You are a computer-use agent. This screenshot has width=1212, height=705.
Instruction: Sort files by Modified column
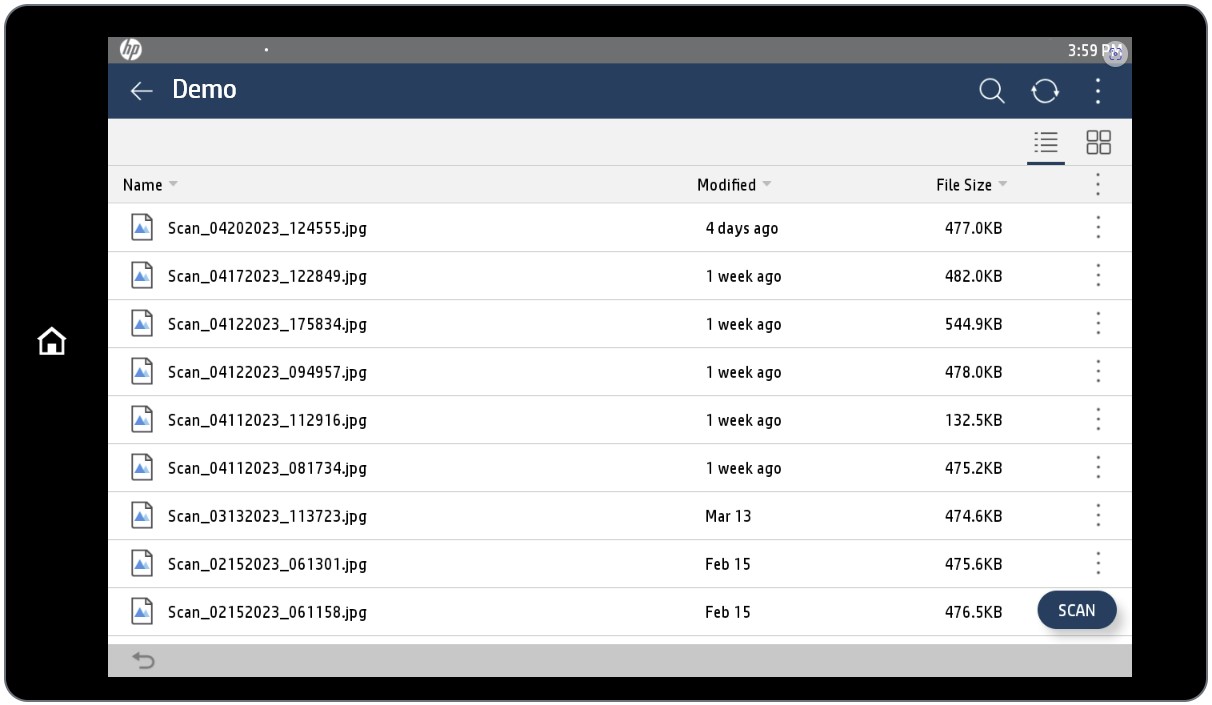(734, 185)
